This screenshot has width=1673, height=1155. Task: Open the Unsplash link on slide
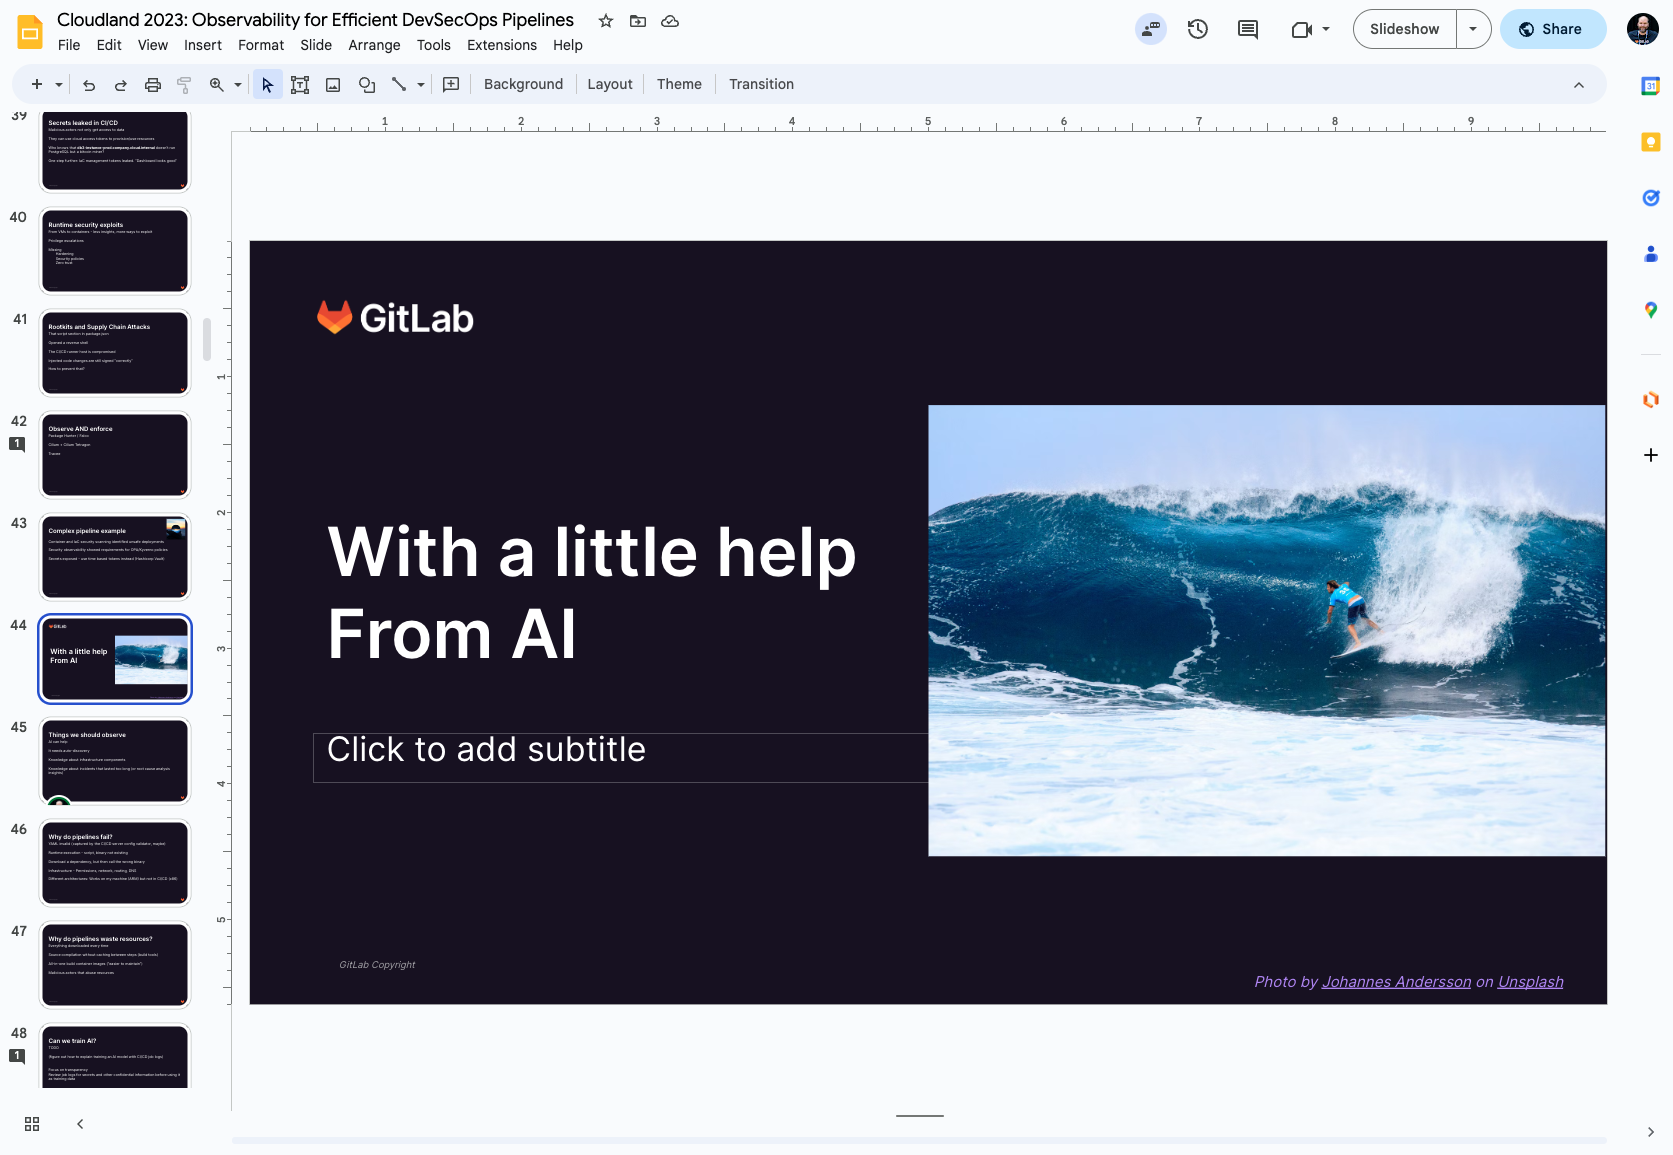click(x=1530, y=982)
